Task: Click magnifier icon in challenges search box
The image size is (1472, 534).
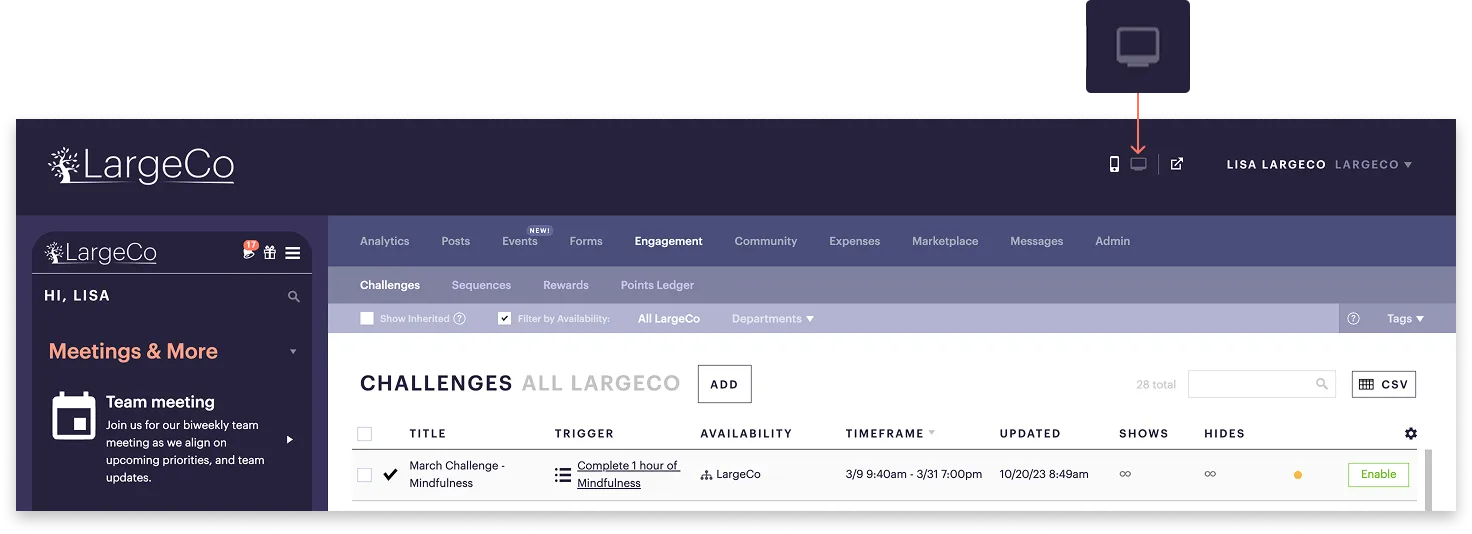Action: [1322, 383]
